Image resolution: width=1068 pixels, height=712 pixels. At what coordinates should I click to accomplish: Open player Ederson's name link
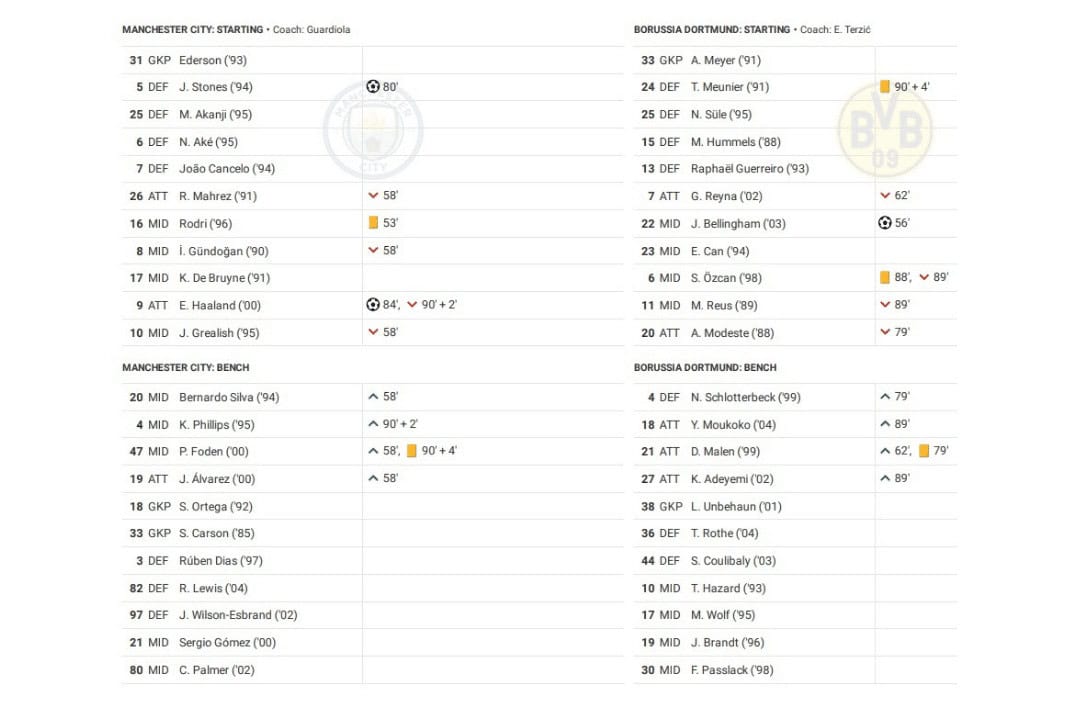[x=200, y=60]
